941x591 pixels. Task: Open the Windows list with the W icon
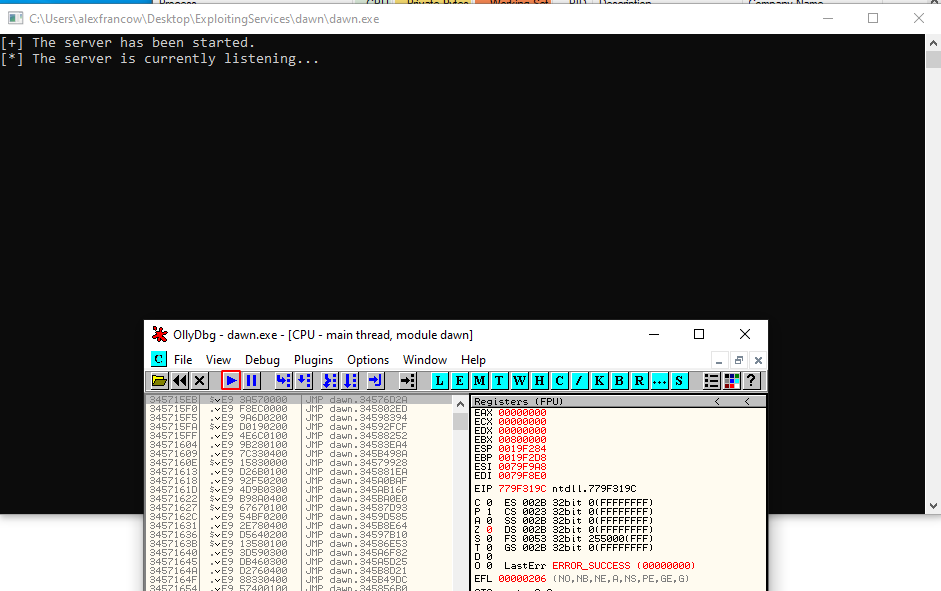(519, 380)
